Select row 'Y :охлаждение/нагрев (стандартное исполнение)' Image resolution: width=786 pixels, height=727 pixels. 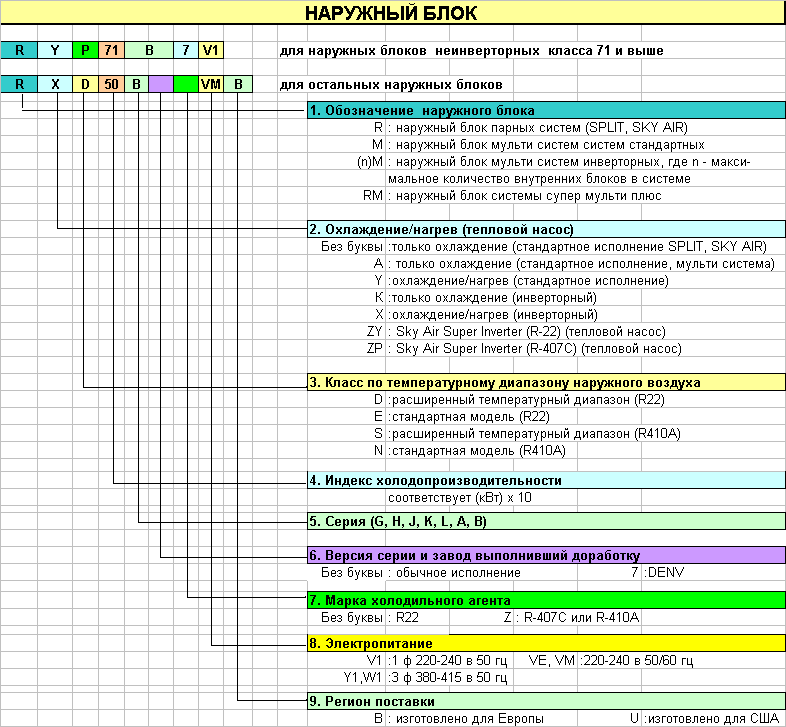521,281
